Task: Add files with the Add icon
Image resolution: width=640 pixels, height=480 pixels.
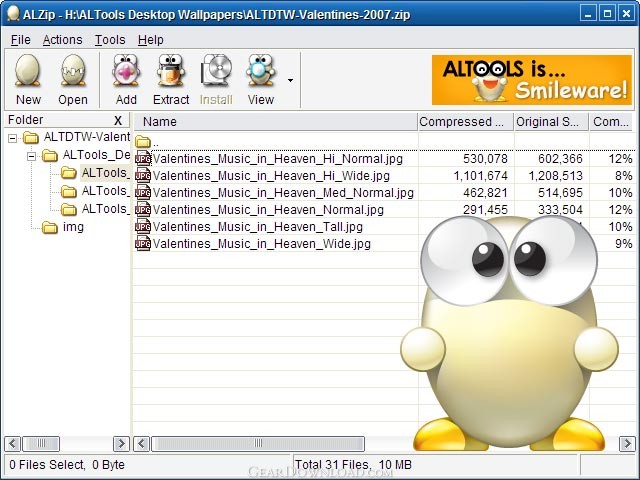Action: tap(126, 70)
